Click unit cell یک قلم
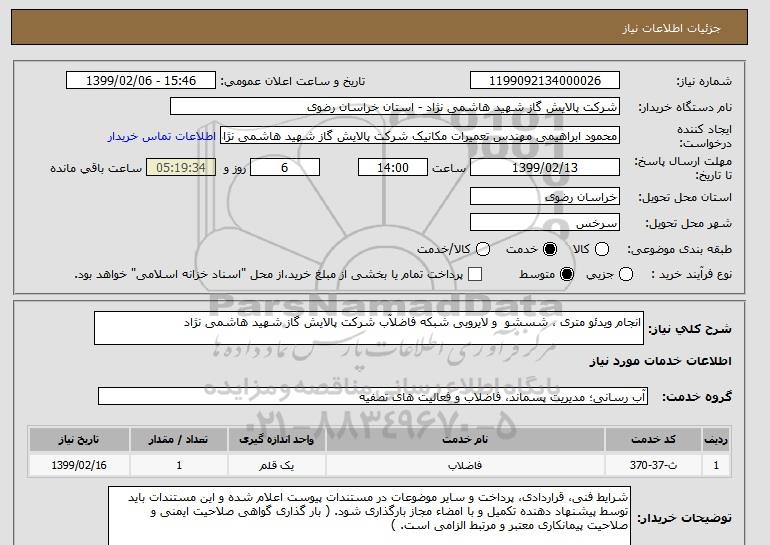The width and height of the screenshot is (770, 545). pyautogui.click(x=276, y=465)
